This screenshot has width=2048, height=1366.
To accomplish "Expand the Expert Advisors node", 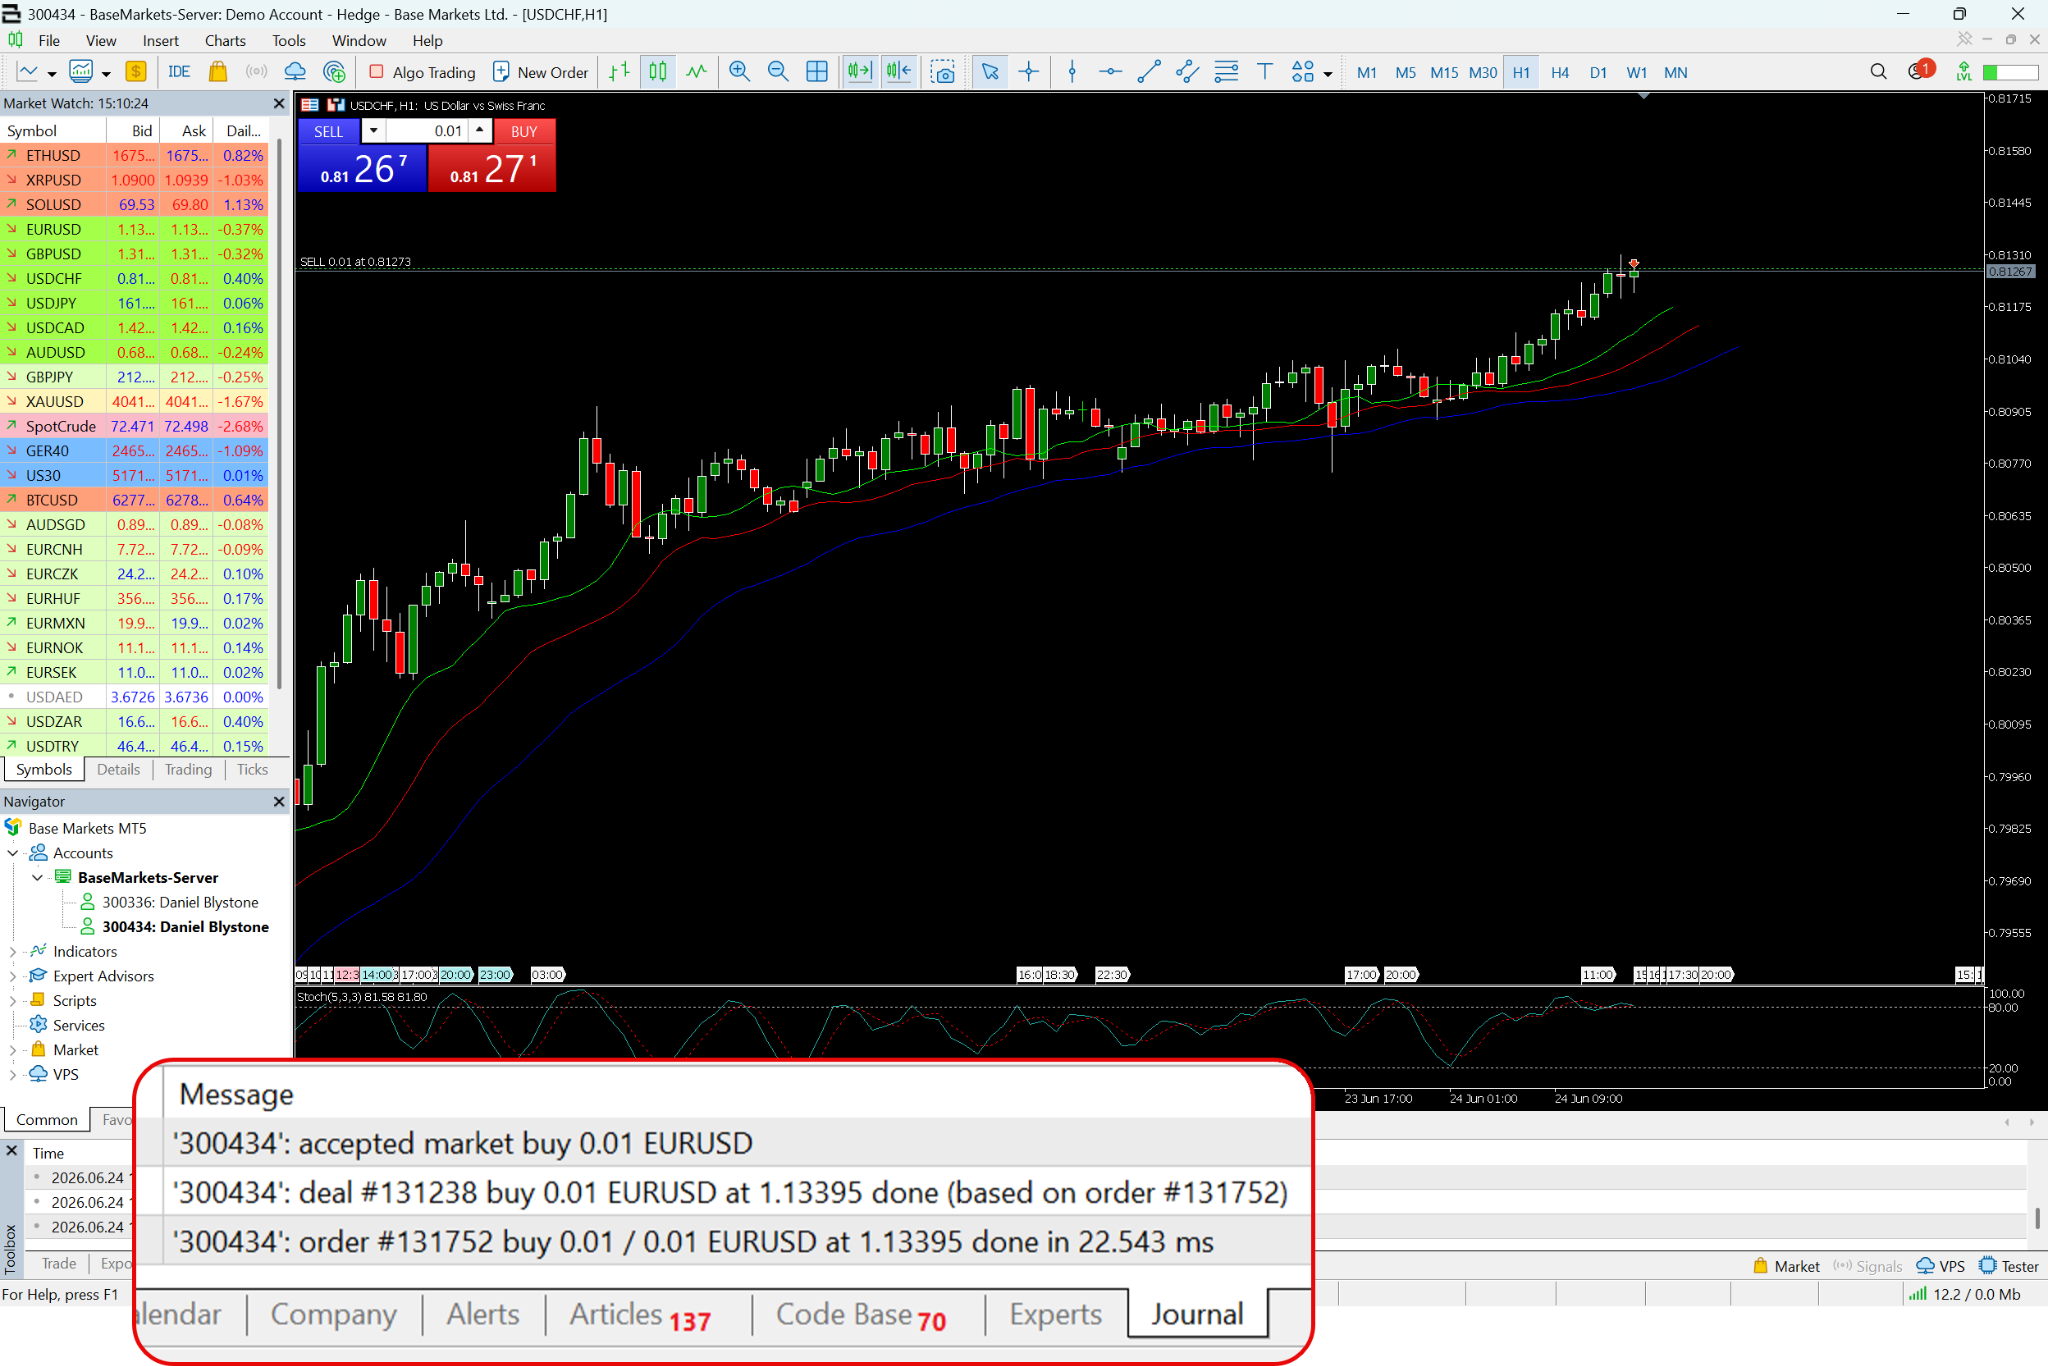I will click(x=13, y=976).
